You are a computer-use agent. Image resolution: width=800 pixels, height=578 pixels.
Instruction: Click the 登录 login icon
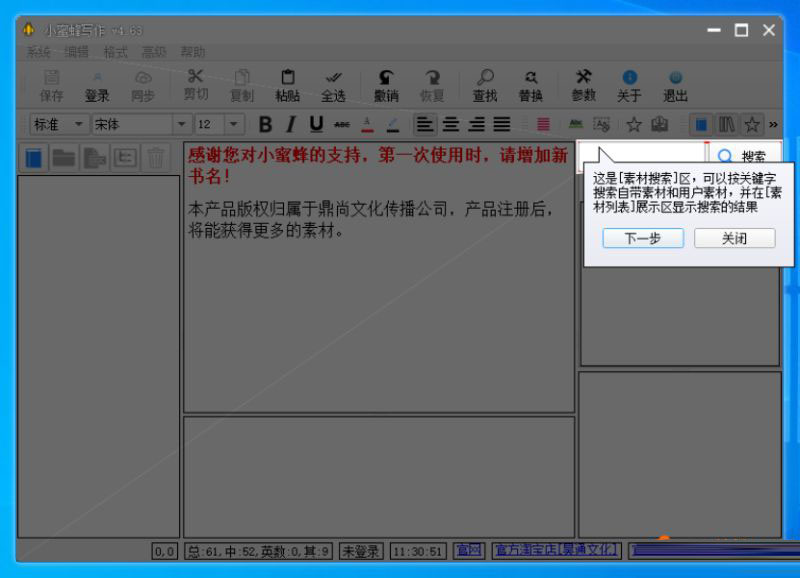(x=97, y=86)
